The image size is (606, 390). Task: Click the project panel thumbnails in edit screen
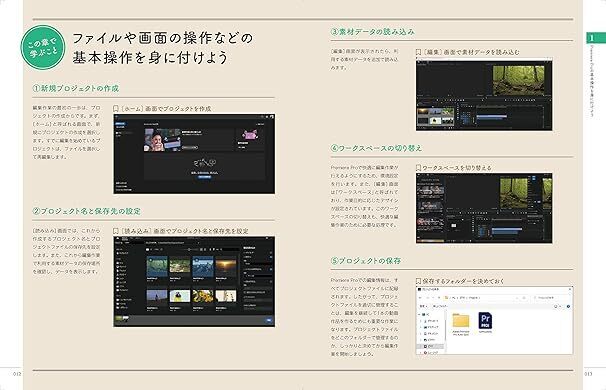click(x=436, y=116)
